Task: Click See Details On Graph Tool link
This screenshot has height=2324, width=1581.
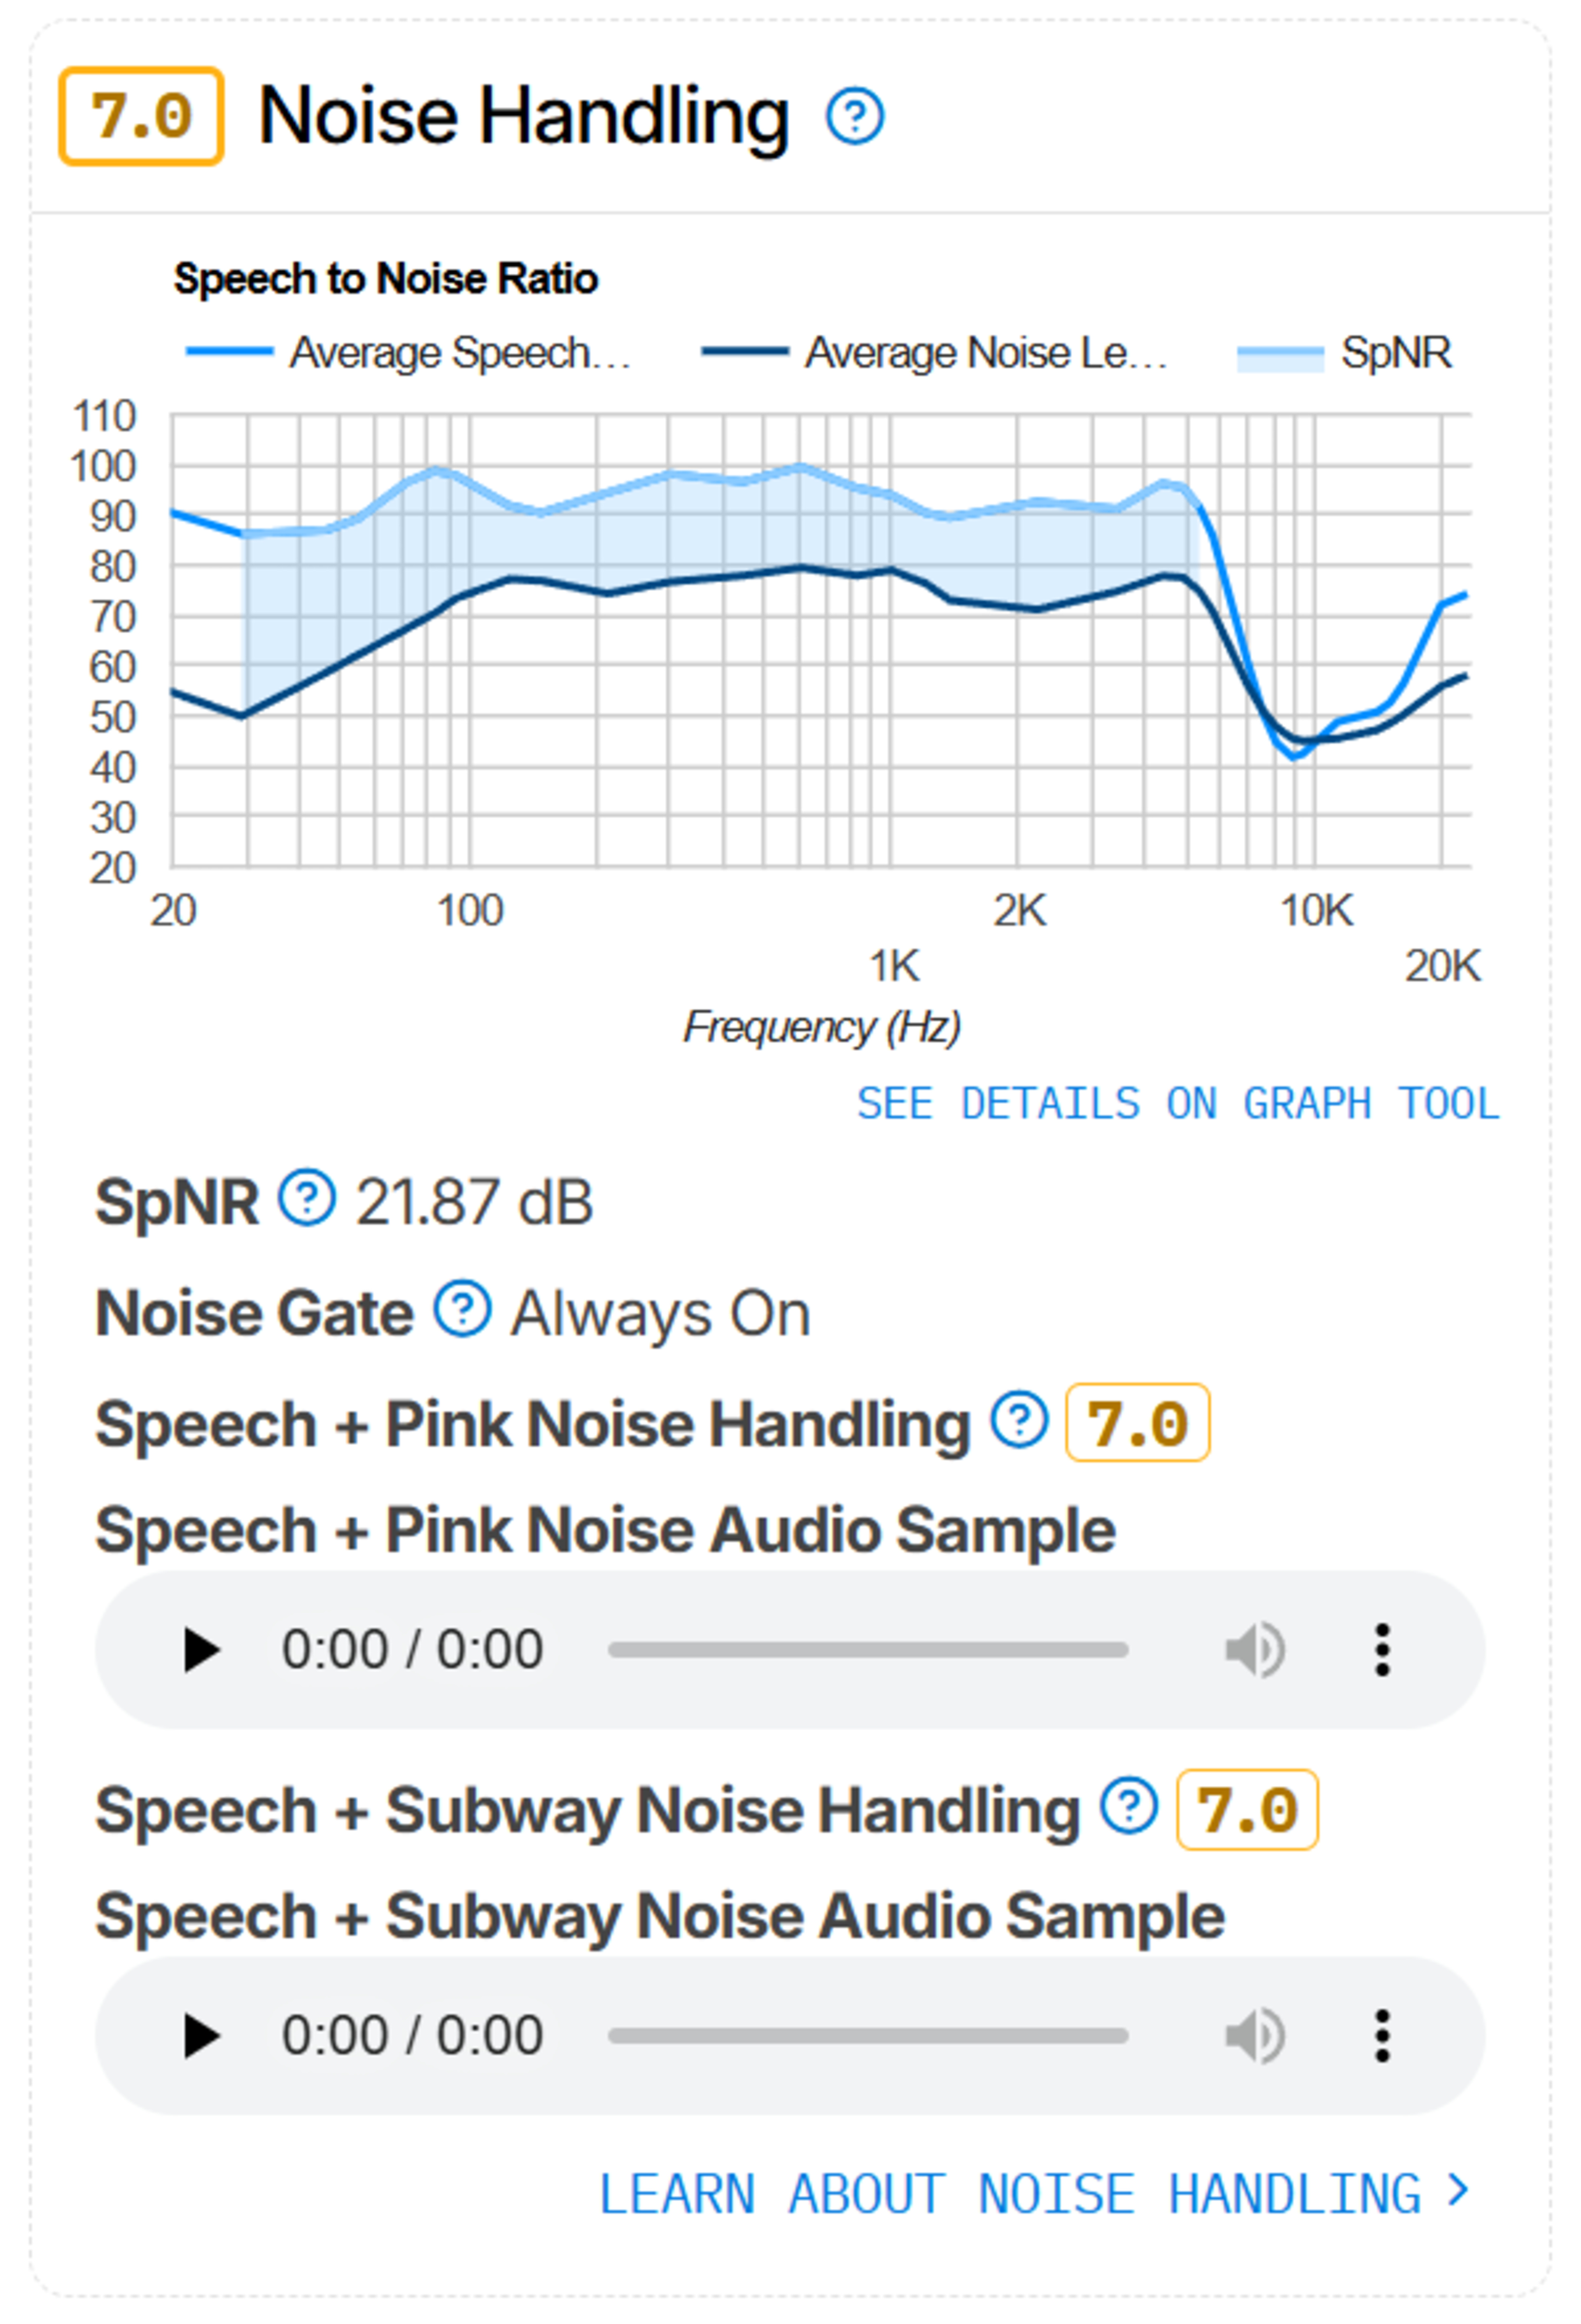Action: (x=1177, y=1104)
